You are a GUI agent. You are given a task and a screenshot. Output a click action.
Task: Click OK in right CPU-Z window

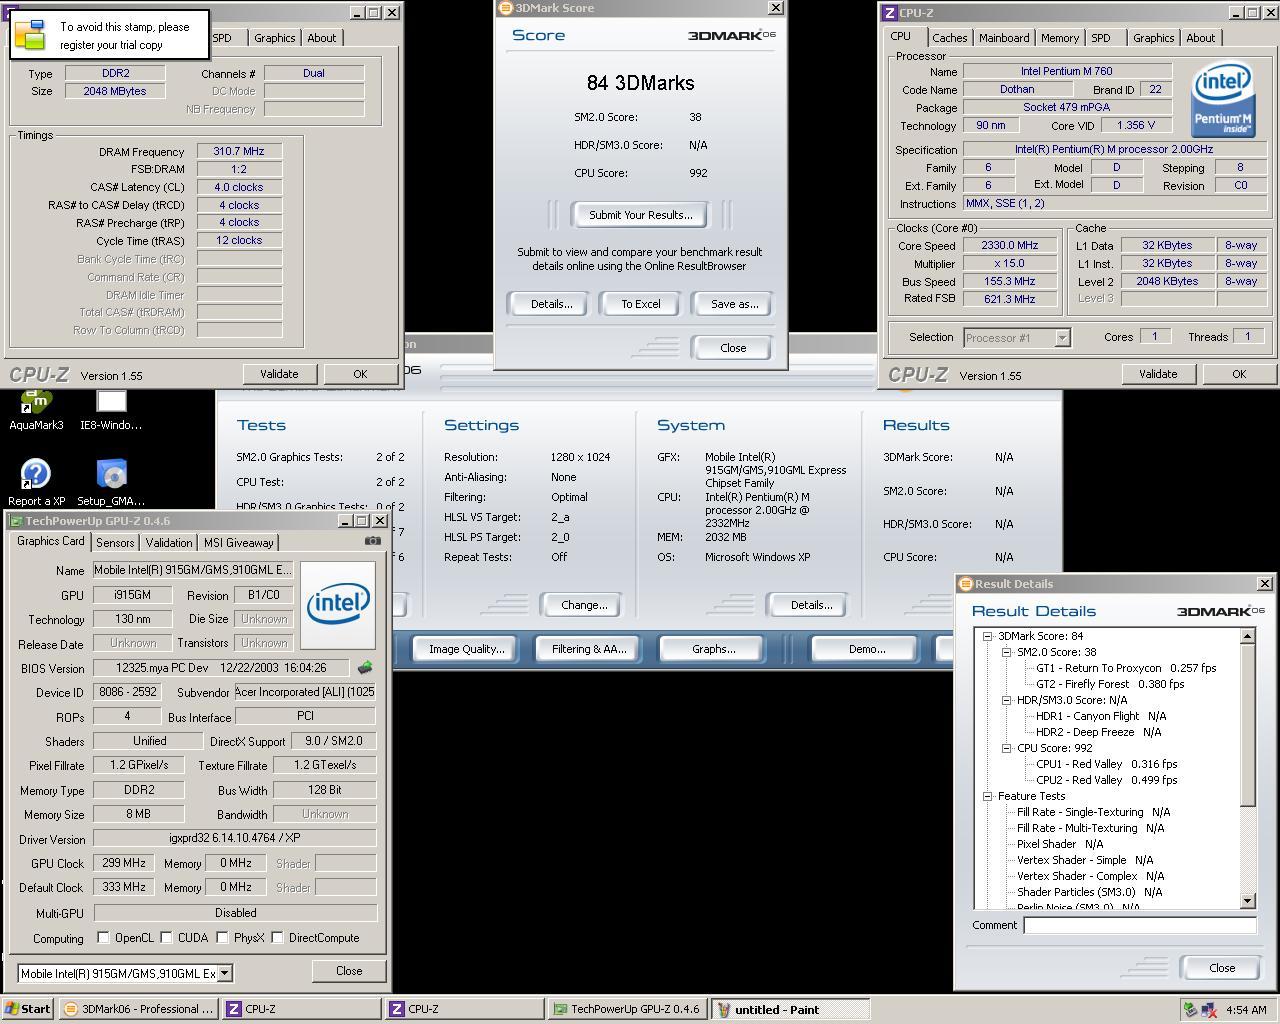tap(1238, 374)
